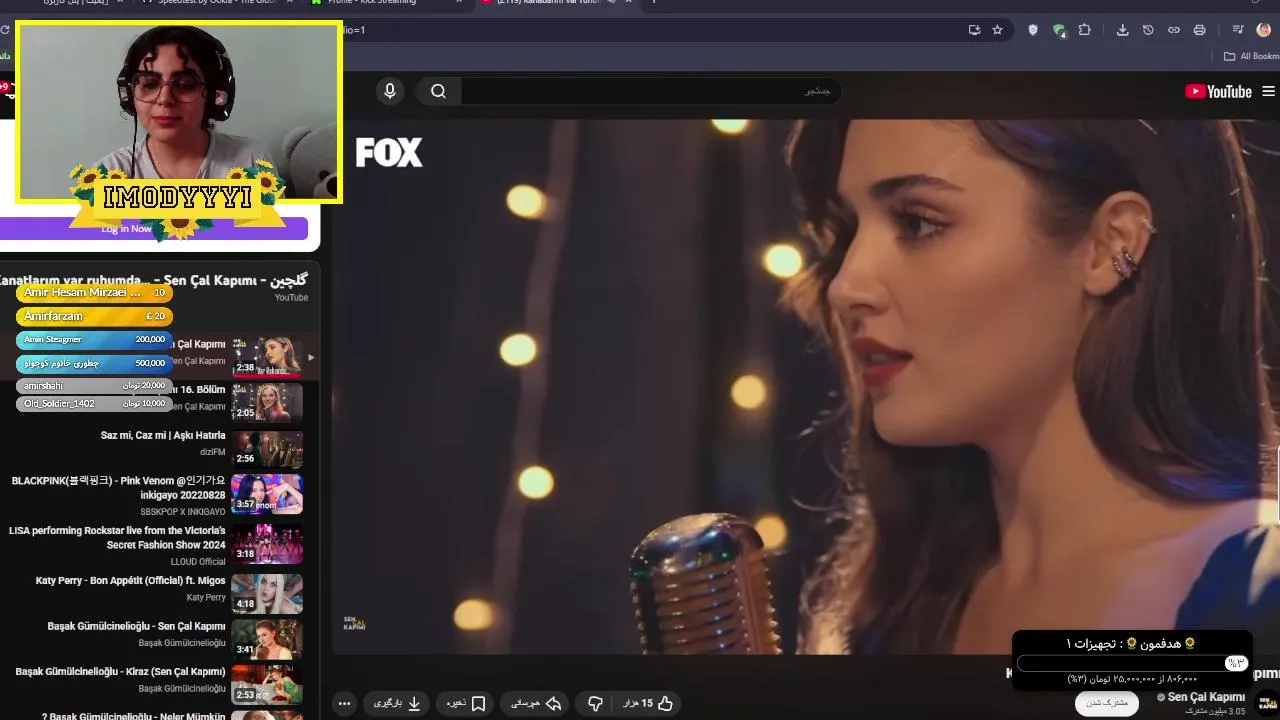
Task: Open the YouTube hamburger guide menu
Action: point(1268,91)
